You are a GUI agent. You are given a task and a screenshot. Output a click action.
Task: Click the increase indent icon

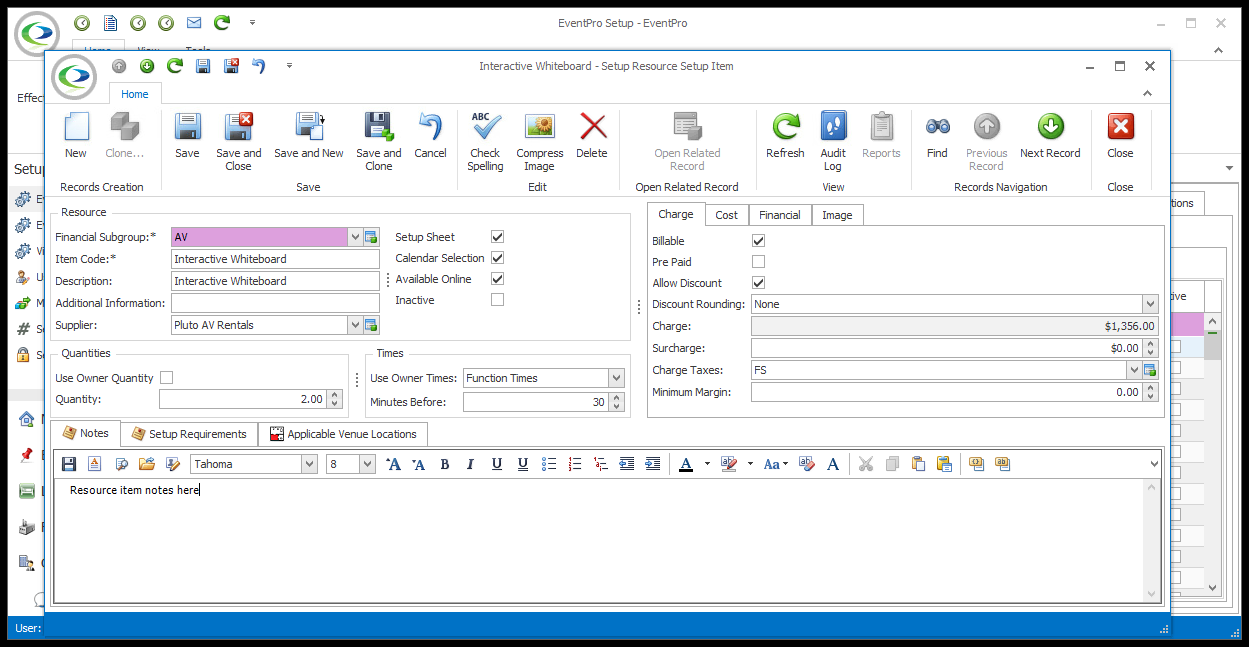653,464
